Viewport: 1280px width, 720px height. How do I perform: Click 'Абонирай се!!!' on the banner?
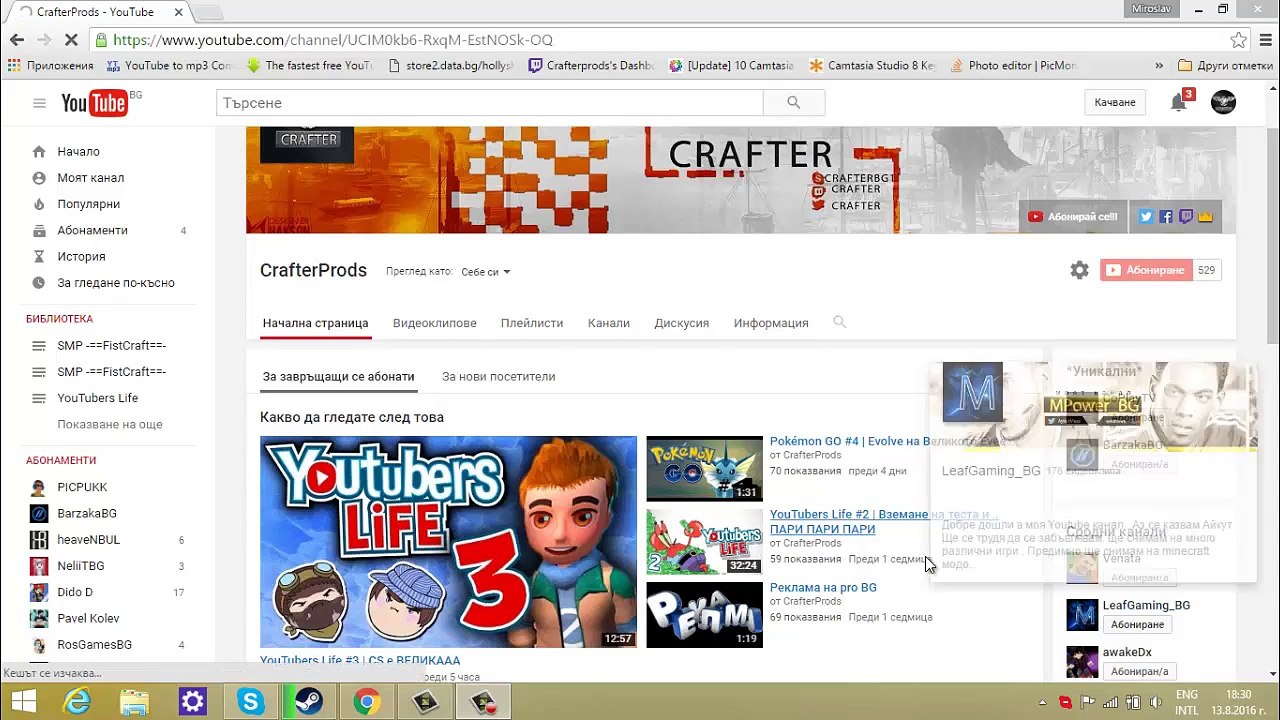tap(1073, 217)
